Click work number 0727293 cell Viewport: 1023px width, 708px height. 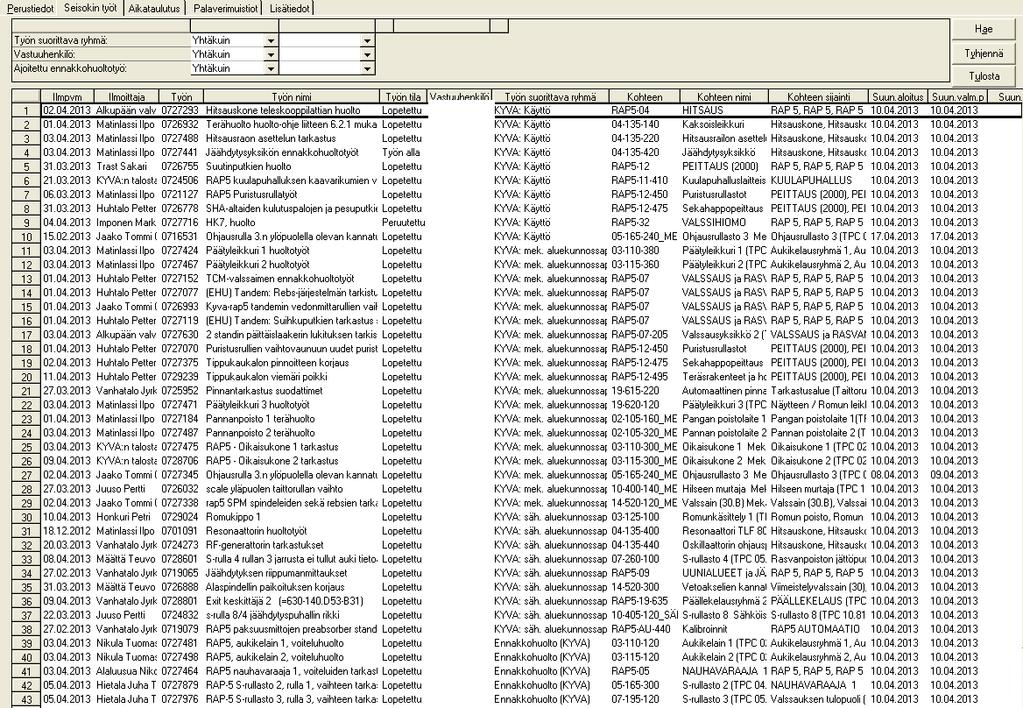(x=180, y=111)
